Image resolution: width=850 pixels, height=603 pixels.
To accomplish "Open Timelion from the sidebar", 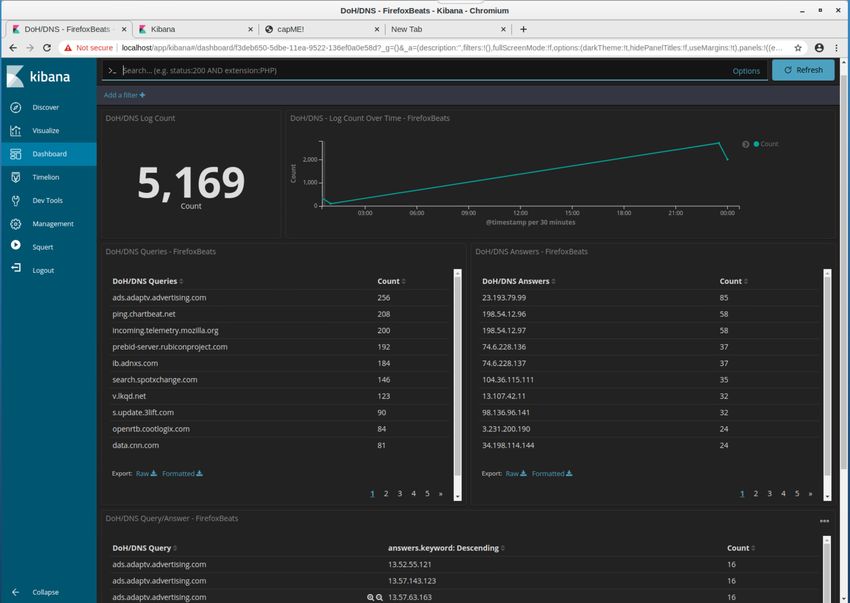I will coord(48,177).
